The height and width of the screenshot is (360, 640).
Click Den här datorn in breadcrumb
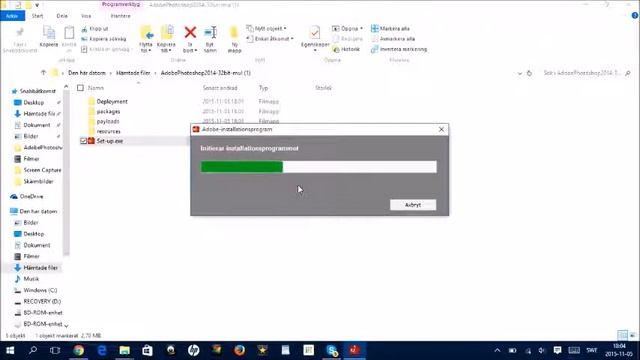[87, 73]
